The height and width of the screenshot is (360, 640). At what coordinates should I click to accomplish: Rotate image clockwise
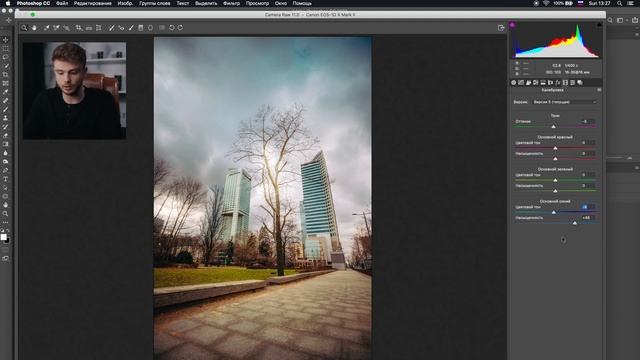tap(180, 28)
